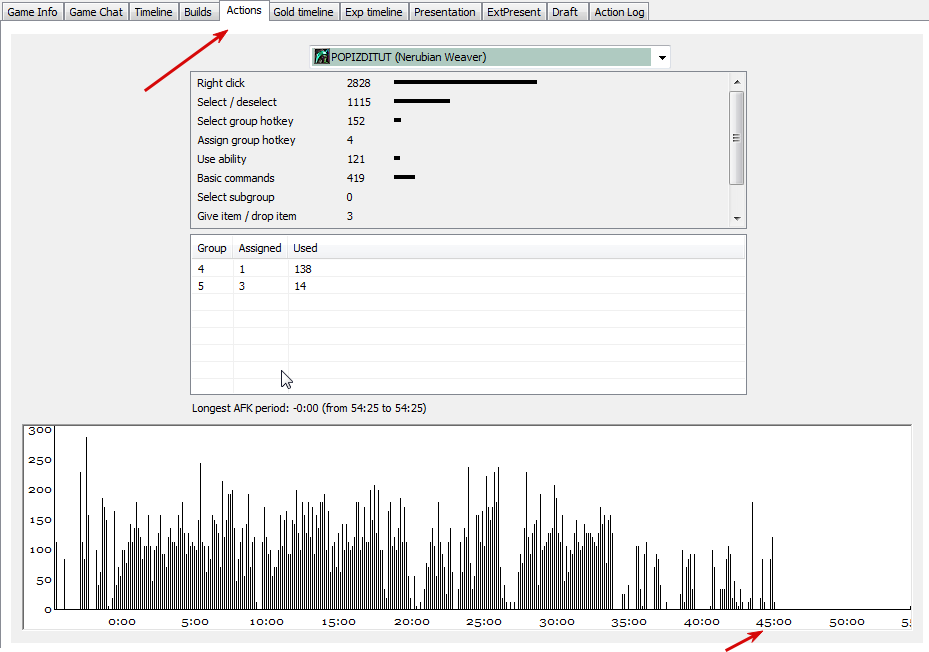The height and width of the screenshot is (652, 929).
Task: Click the 300 label on chart's vertical axis
Action: 40,430
